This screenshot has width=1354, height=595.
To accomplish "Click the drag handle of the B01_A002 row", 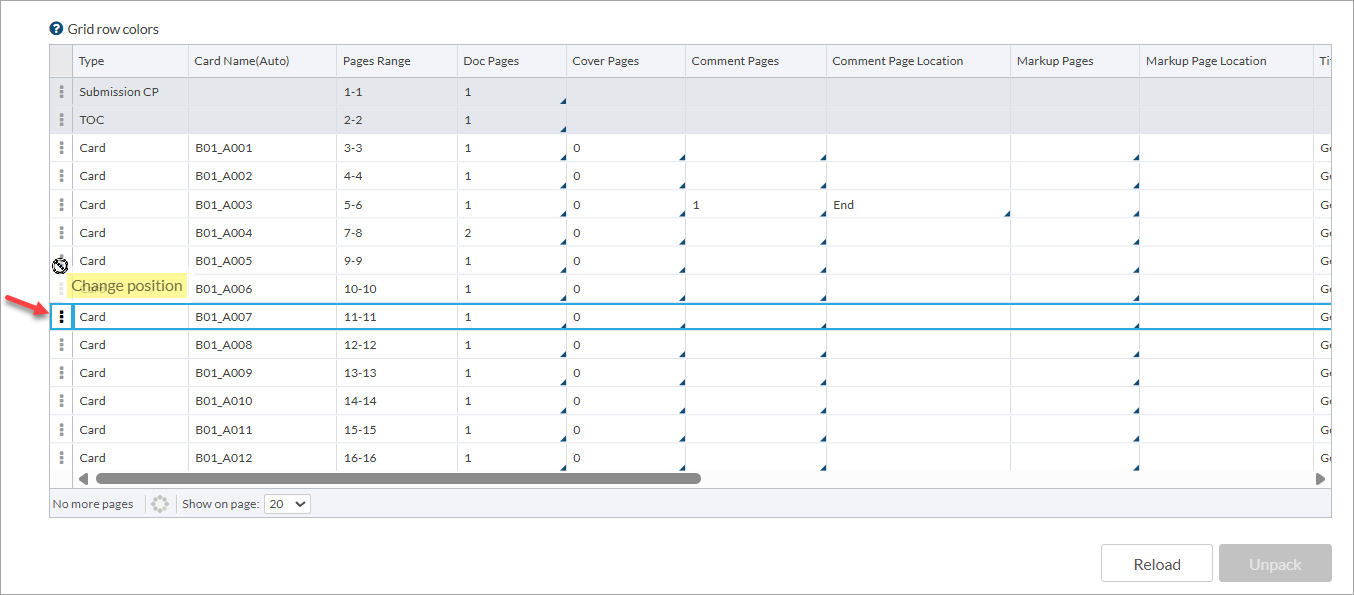I will (62, 176).
